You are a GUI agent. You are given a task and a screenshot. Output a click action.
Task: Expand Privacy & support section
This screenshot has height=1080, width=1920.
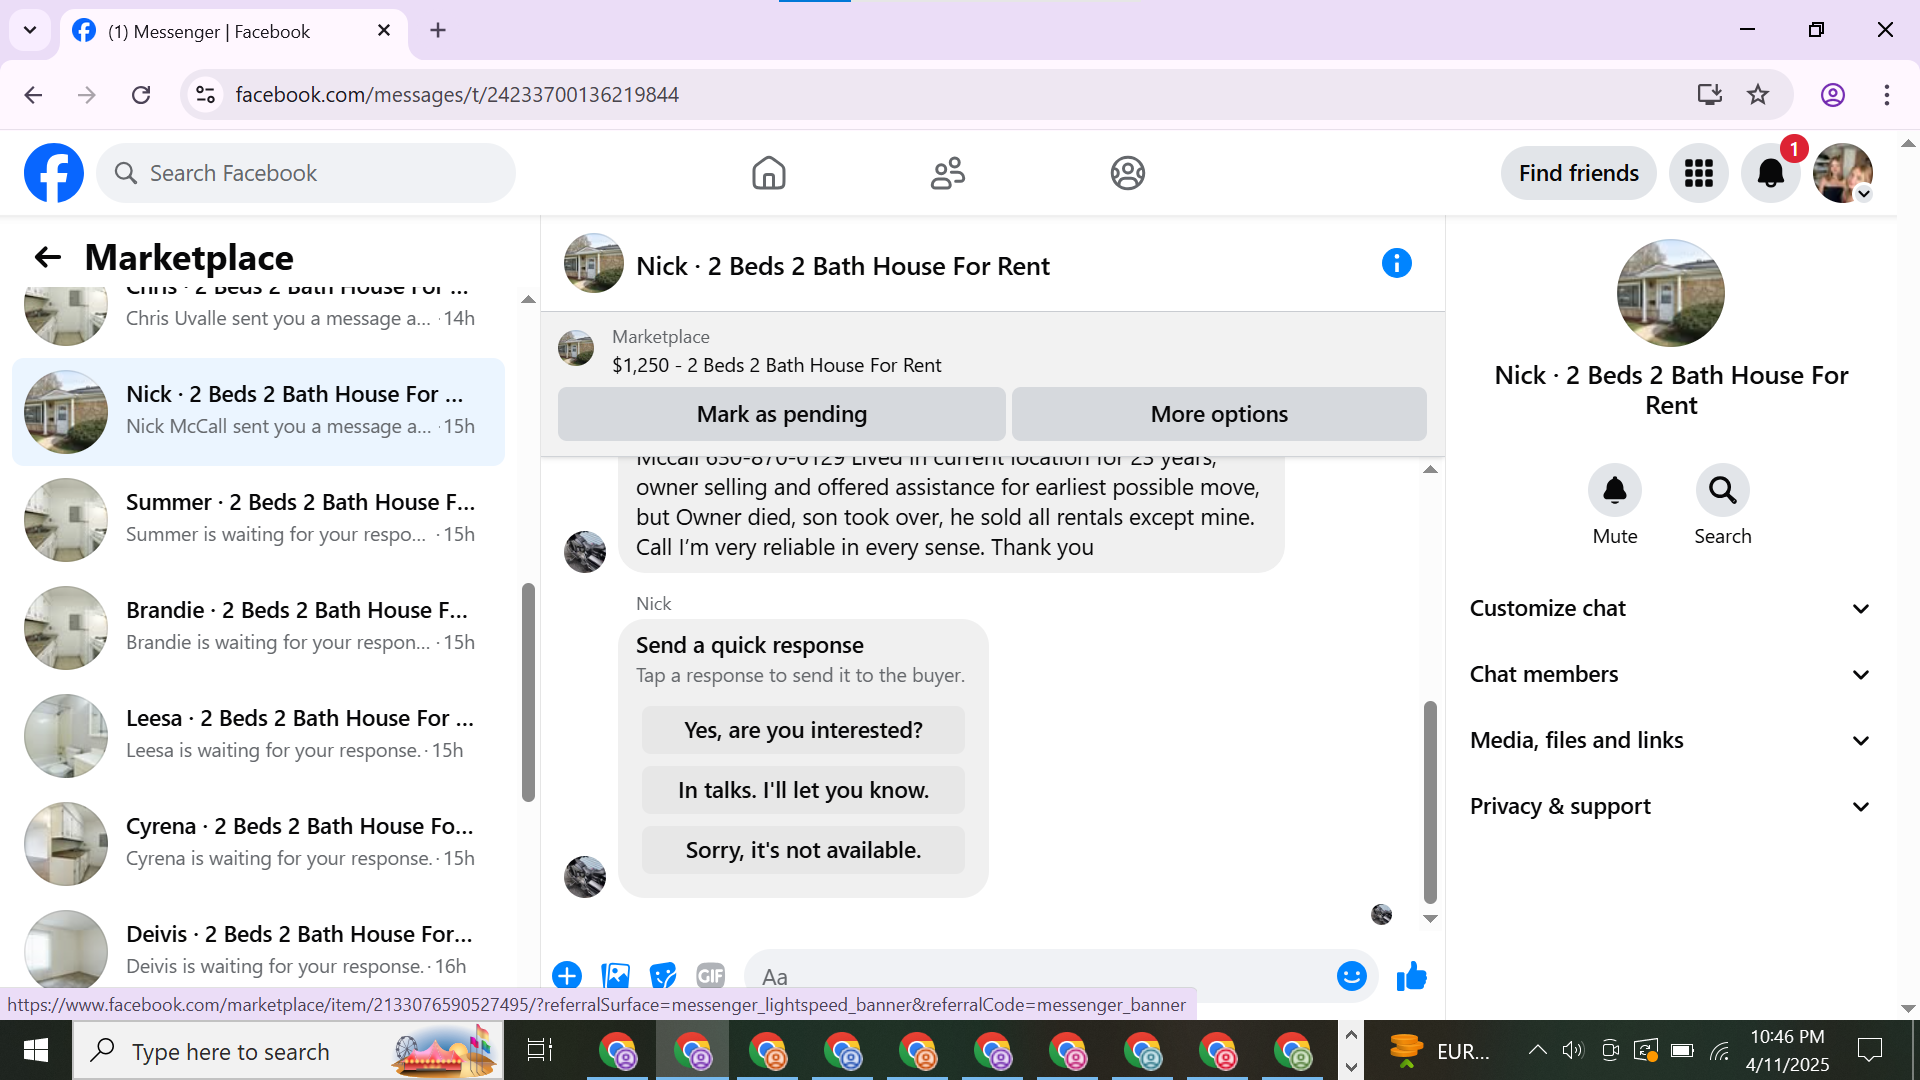pyautogui.click(x=1670, y=806)
